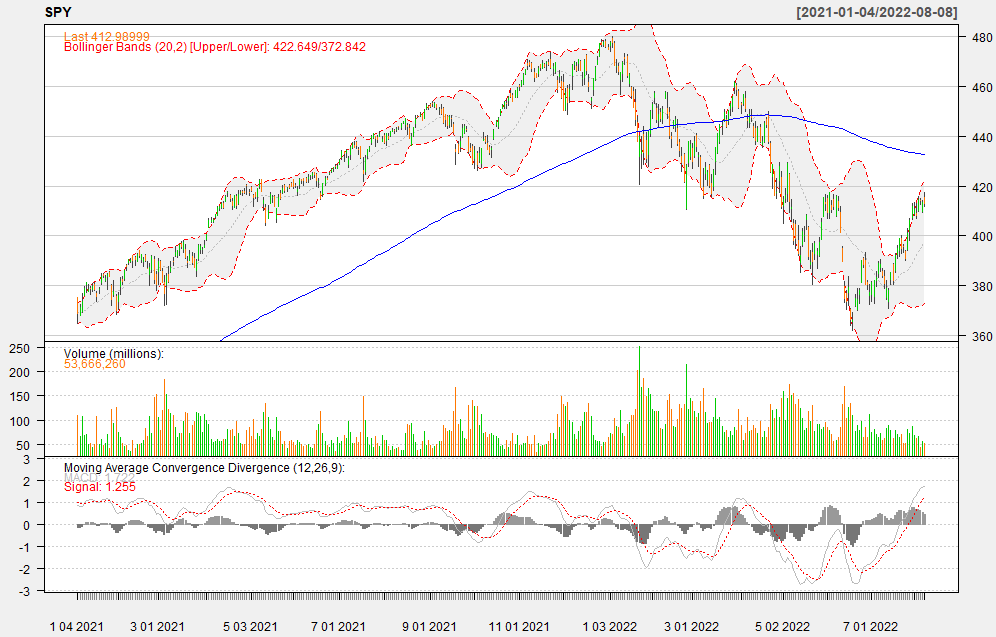Click the 480 price axis label

click(x=982, y=37)
